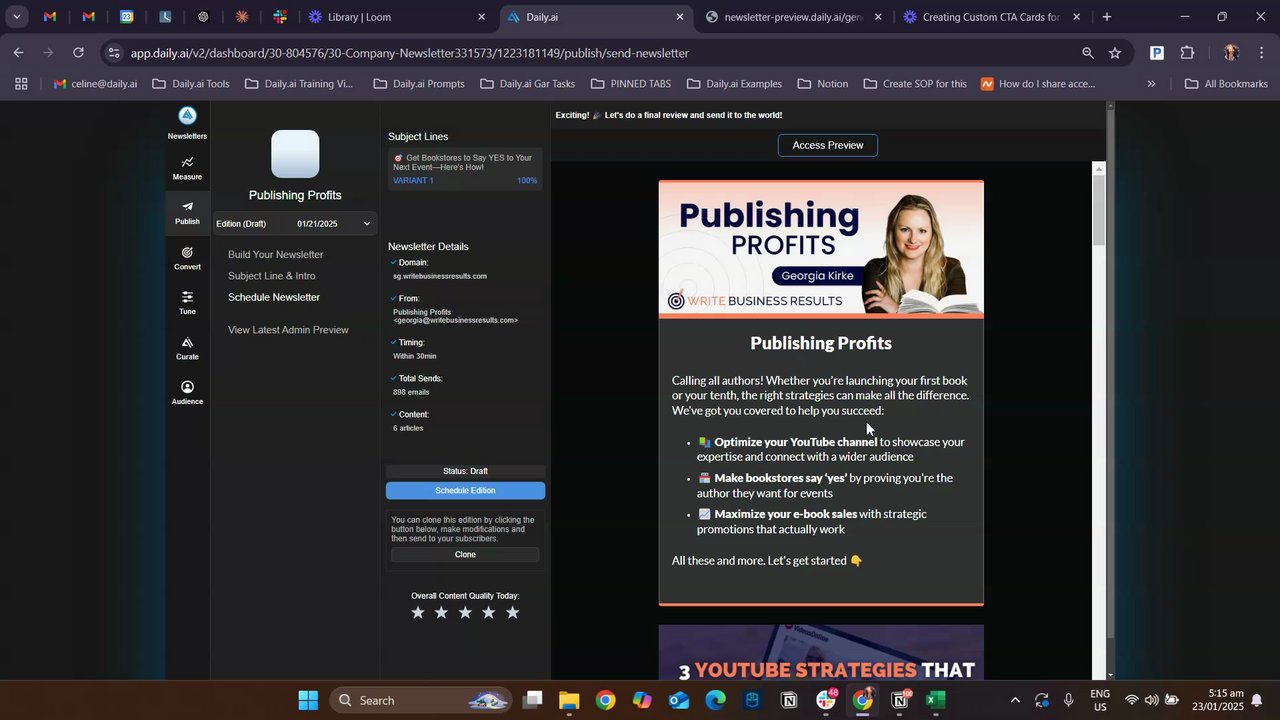The height and width of the screenshot is (720, 1280).
Task: Open Microsoft Edge from the taskbar
Action: (715, 700)
